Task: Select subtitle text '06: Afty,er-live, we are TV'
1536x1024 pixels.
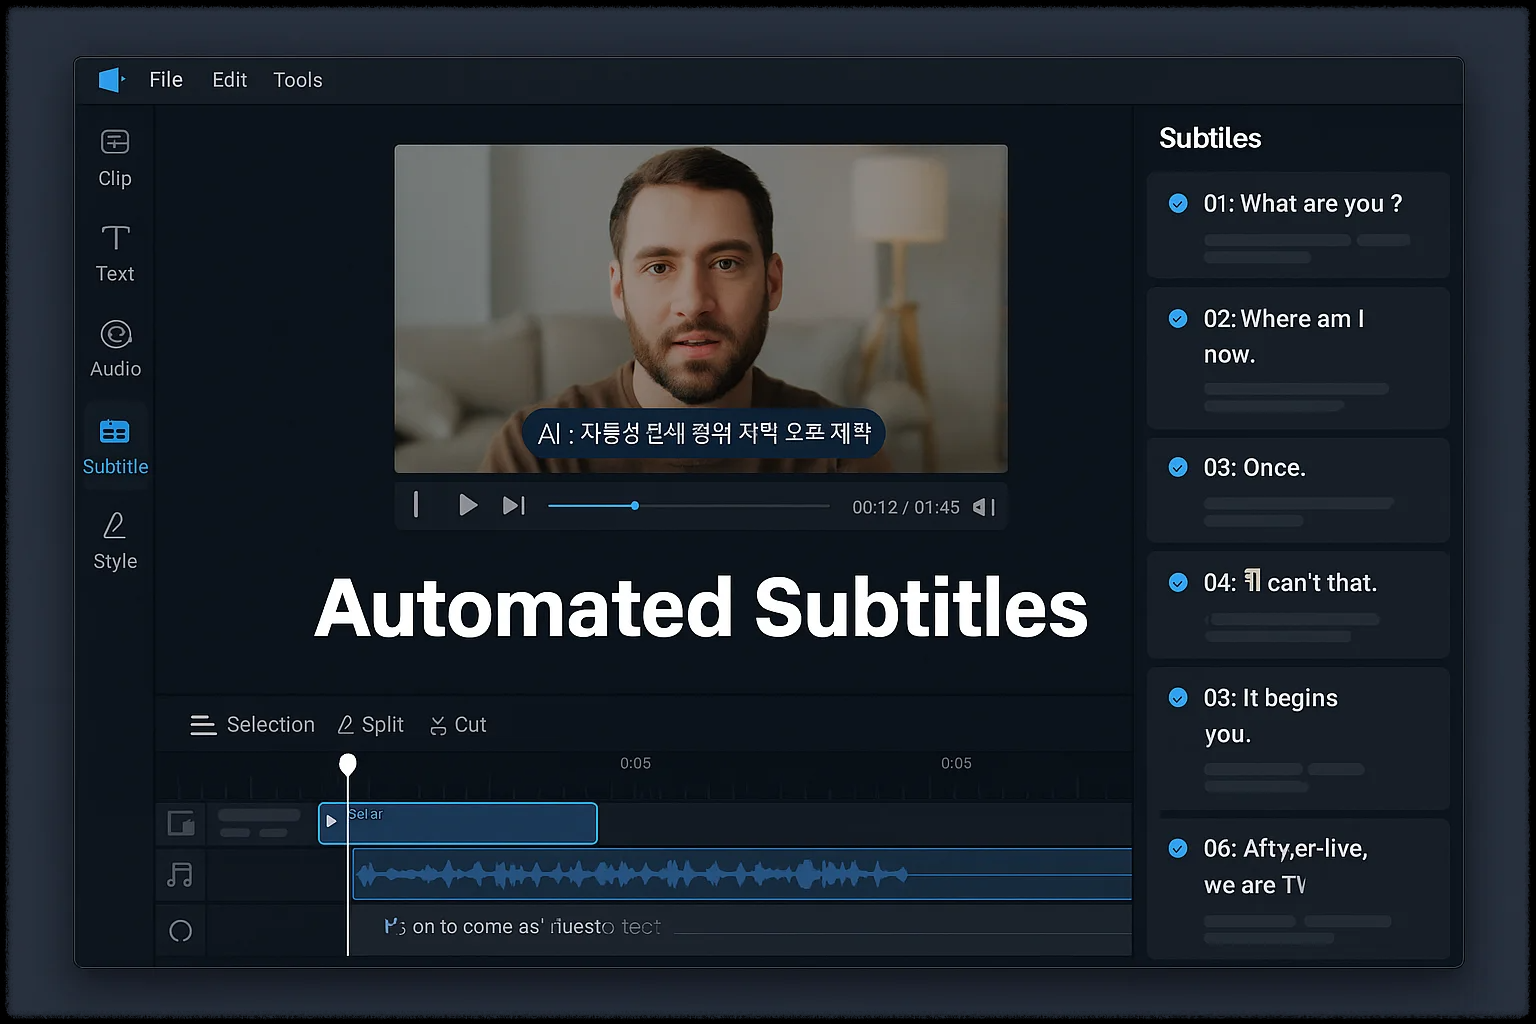Action: point(1286,867)
